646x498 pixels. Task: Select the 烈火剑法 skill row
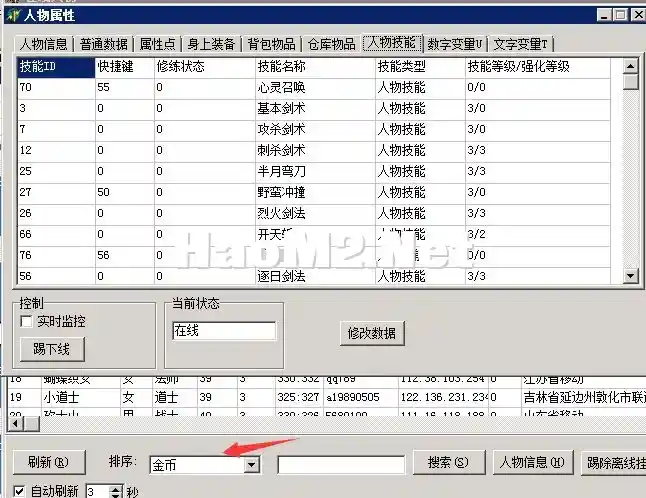coord(314,214)
